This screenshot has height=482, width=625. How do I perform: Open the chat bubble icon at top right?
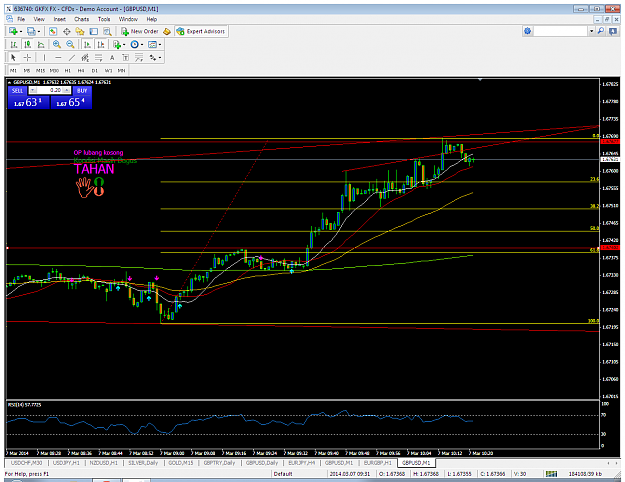point(613,31)
